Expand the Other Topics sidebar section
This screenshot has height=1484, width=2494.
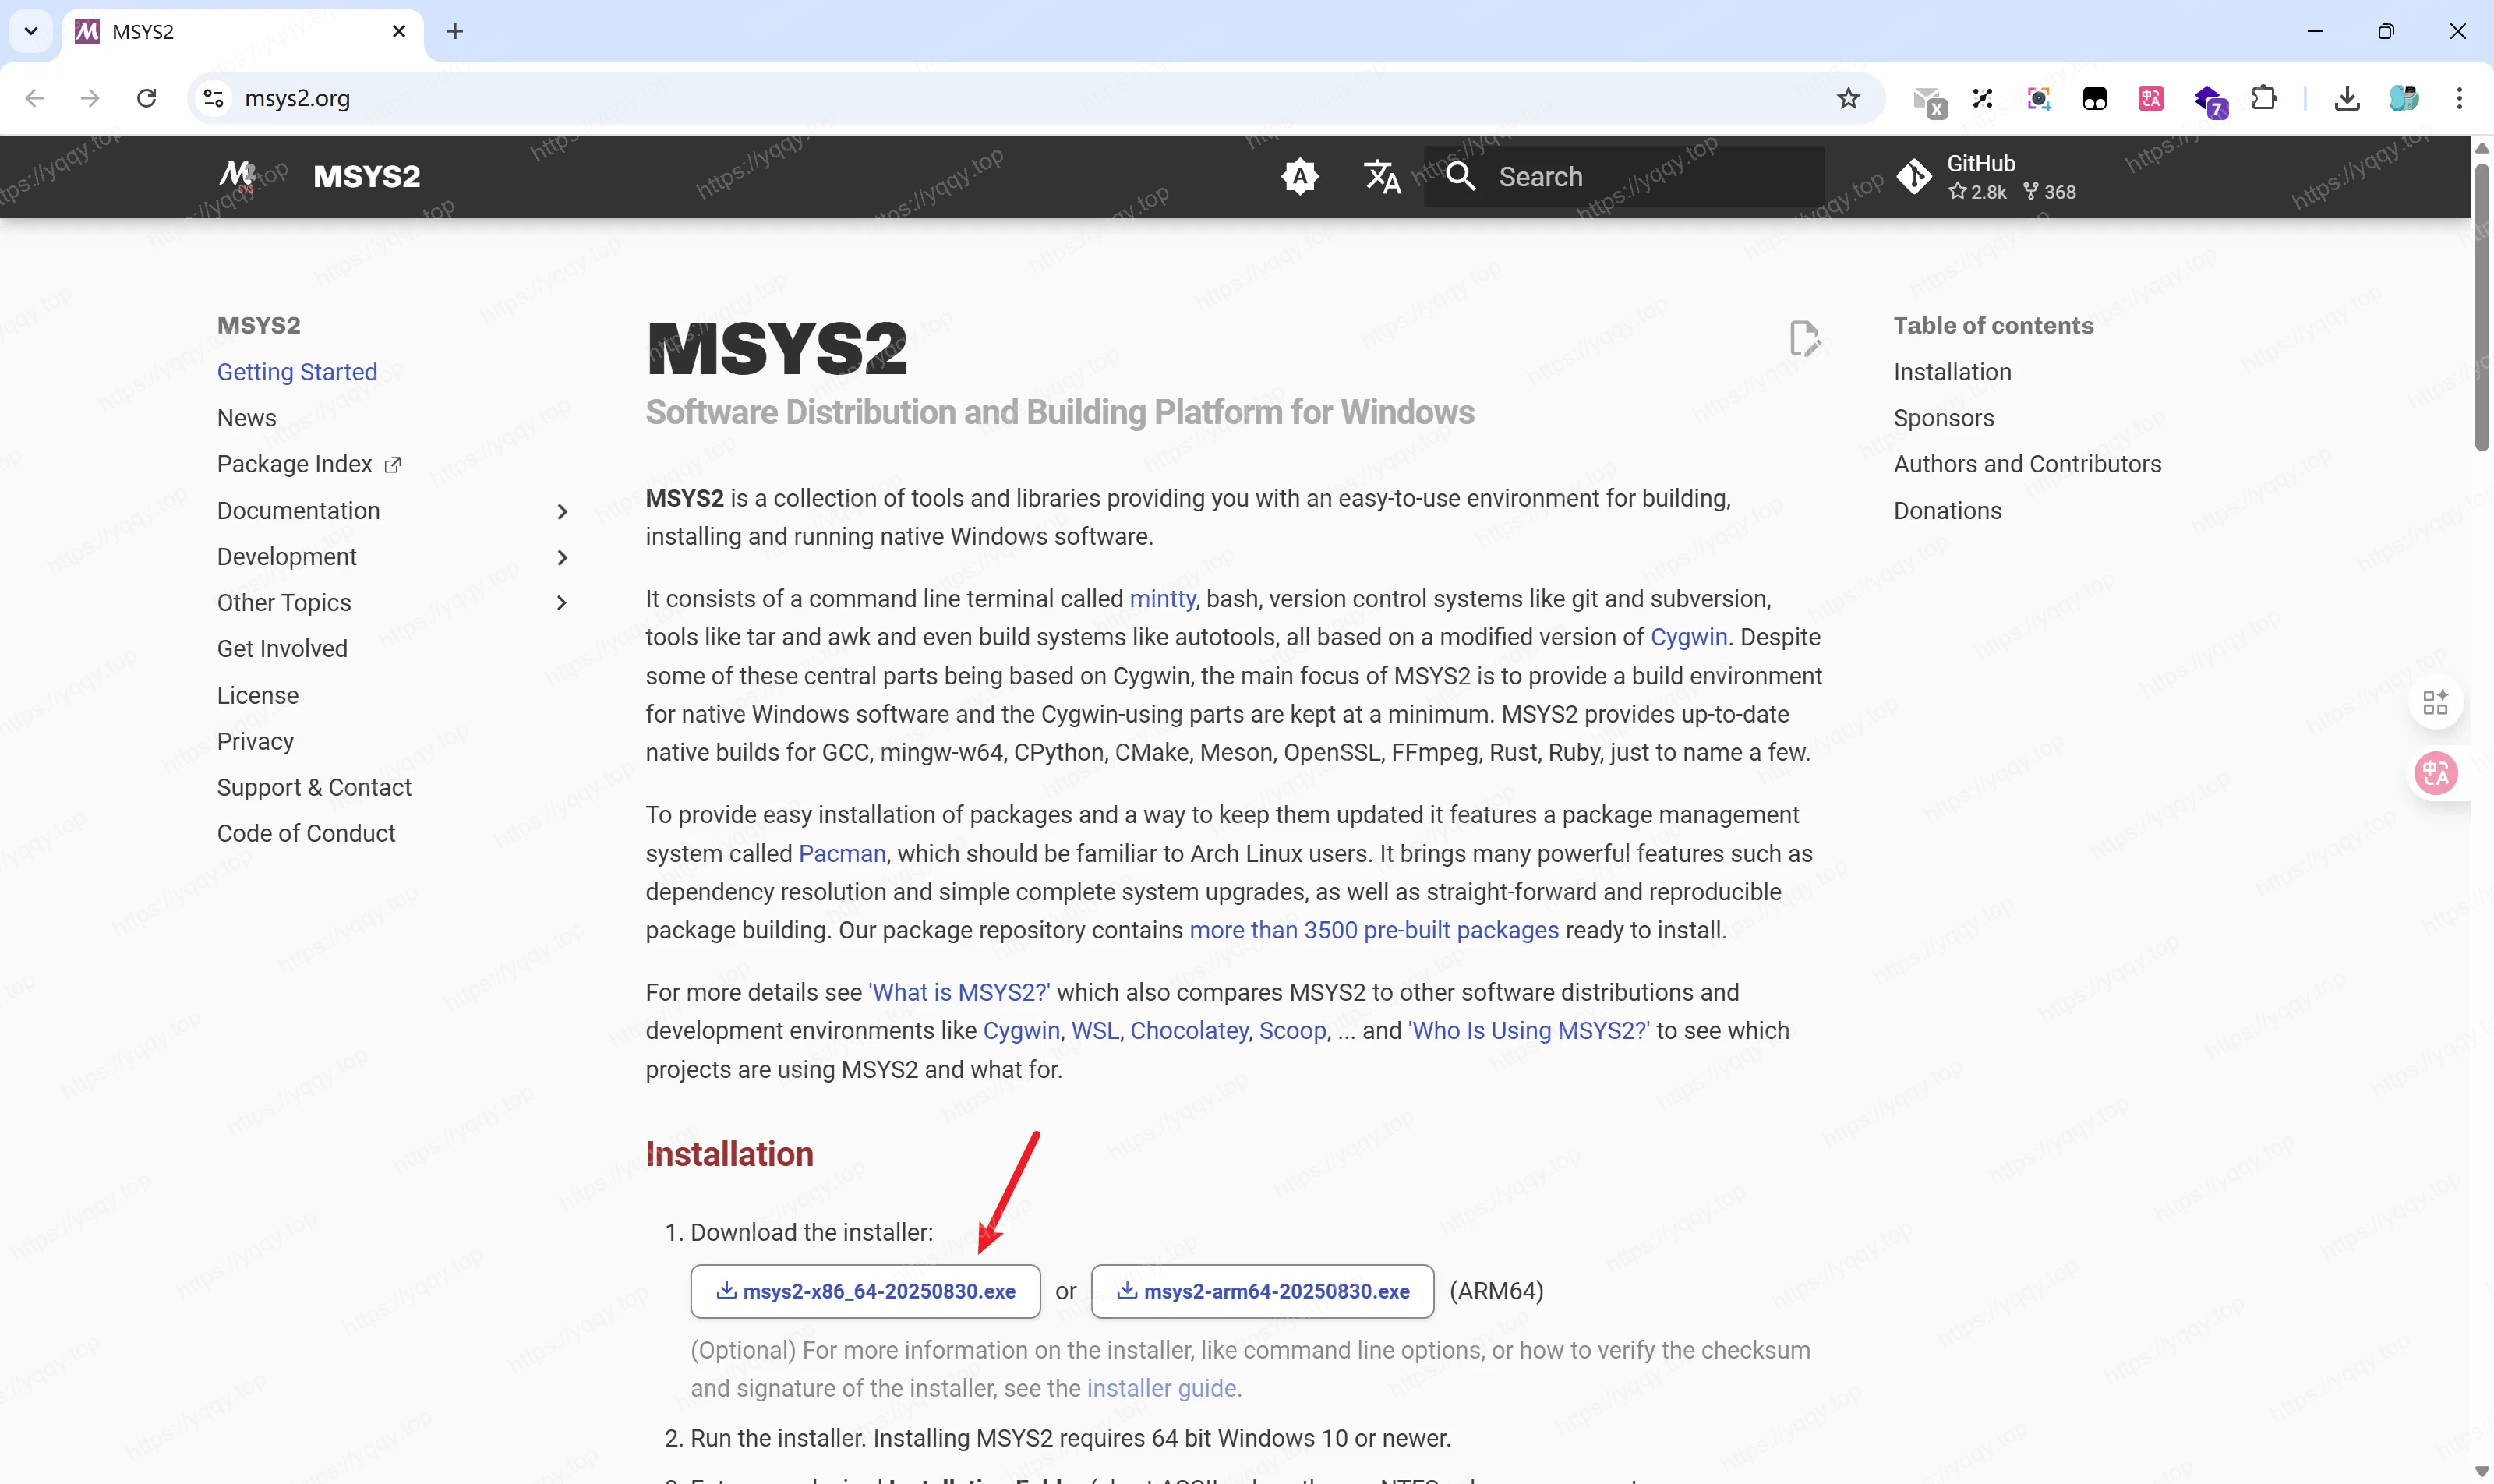[x=562, y=603]
